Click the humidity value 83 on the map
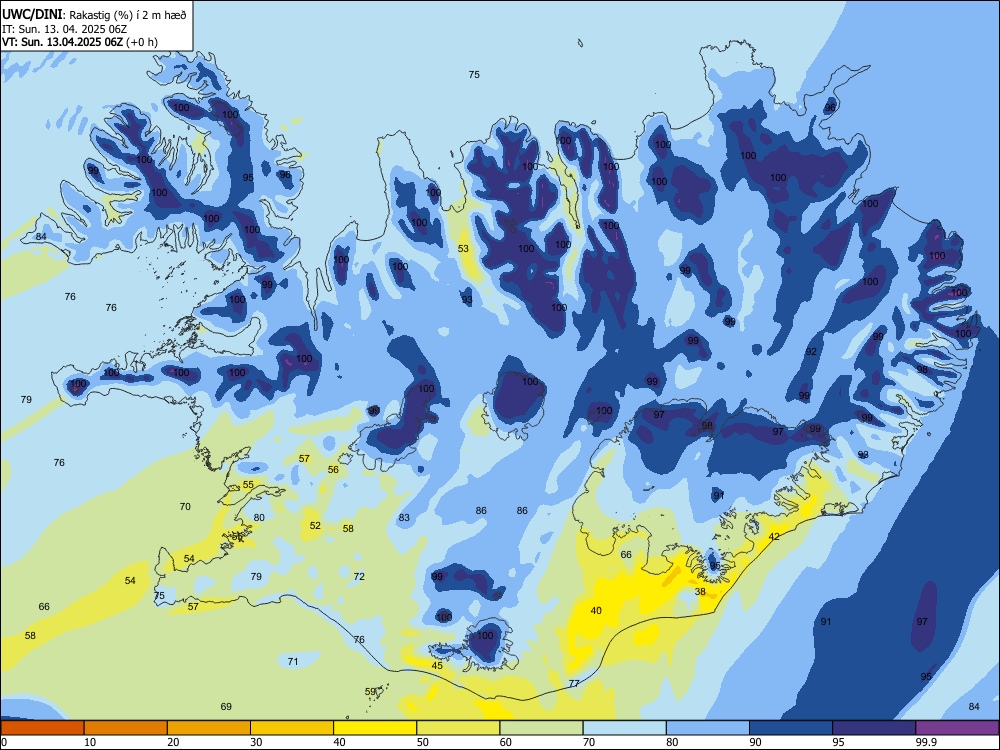 click(404, 518)
